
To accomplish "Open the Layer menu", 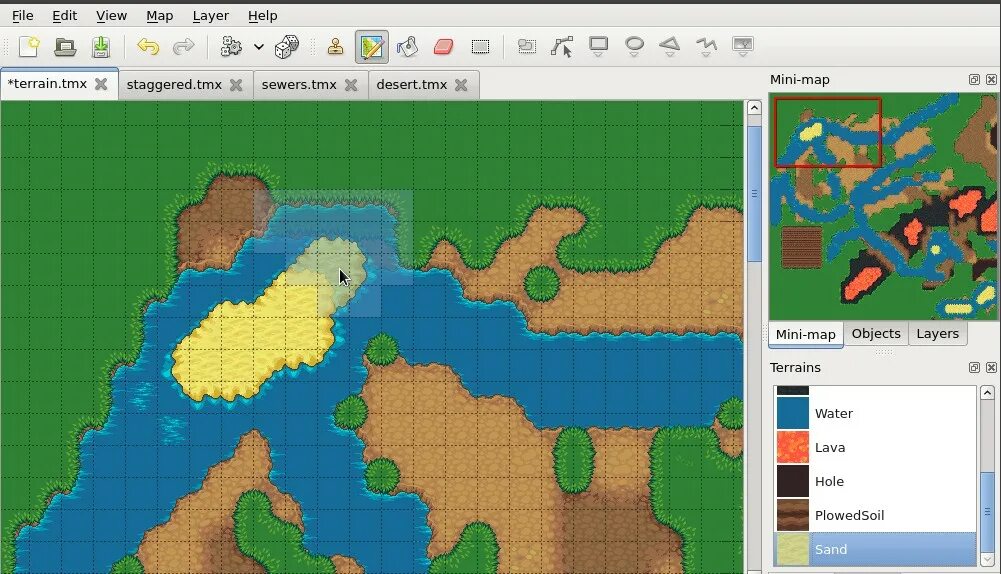I will coord(210,16).
